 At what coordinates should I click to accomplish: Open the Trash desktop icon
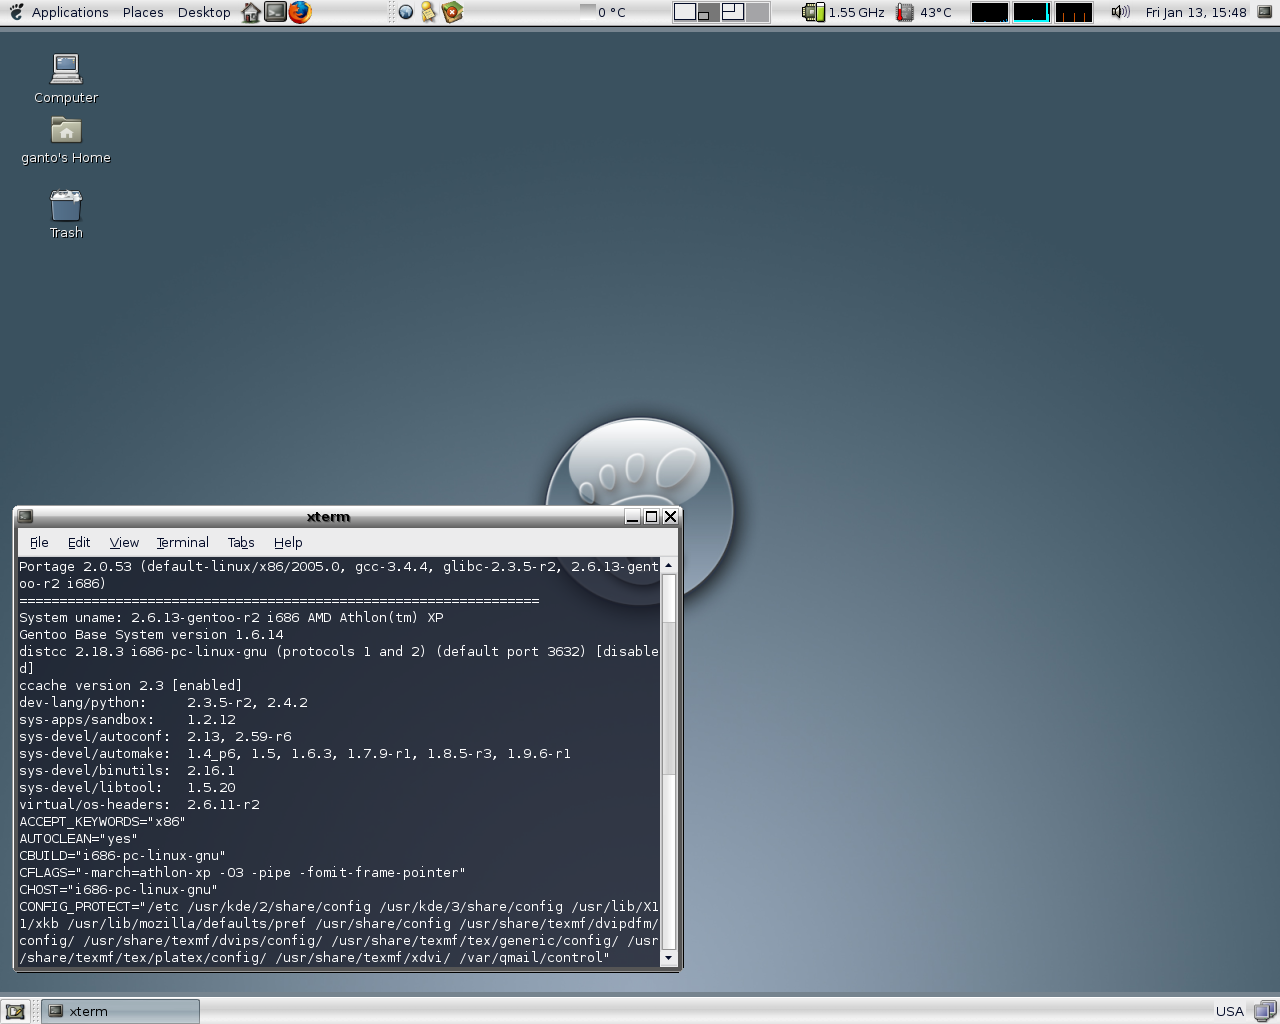coord(66,206)
